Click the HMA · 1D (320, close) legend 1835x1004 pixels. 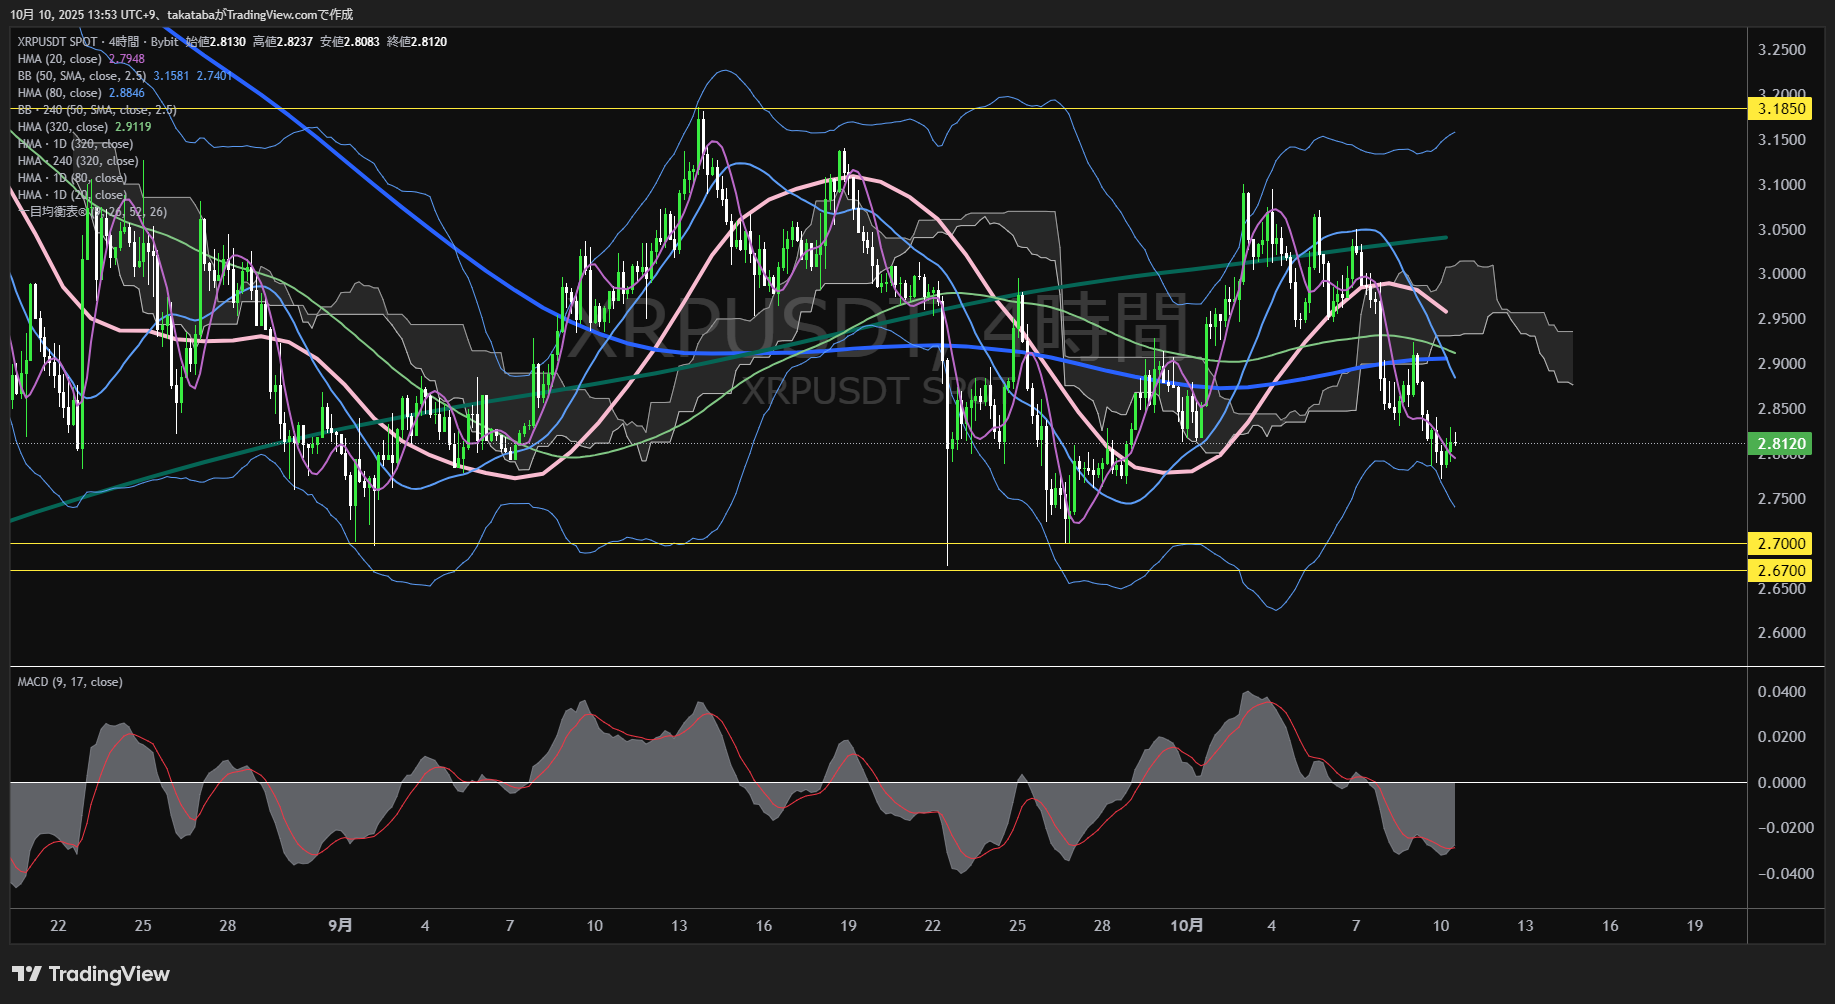click(75, 144)
